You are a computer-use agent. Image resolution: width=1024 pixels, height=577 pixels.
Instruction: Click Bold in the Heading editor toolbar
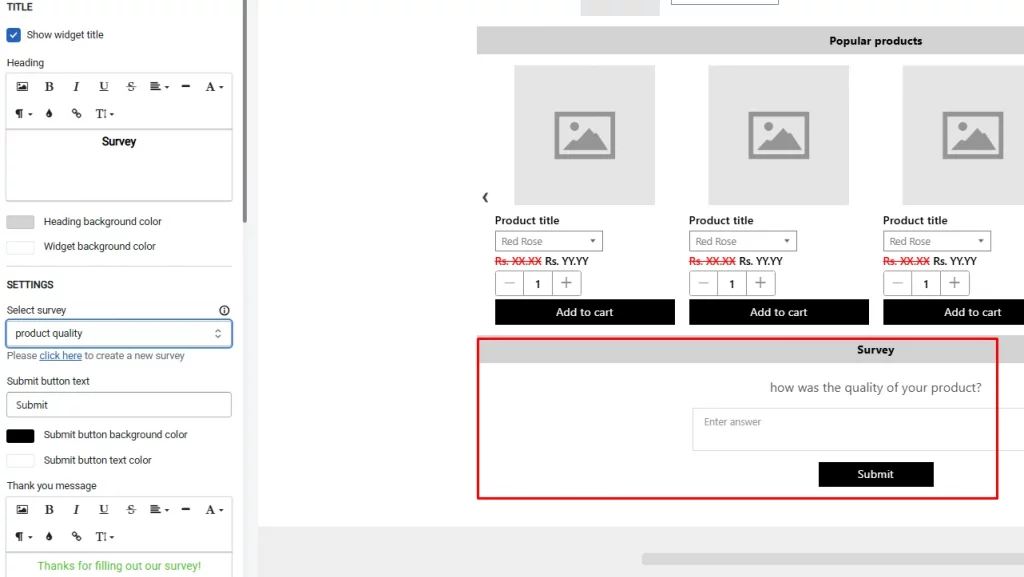click(x=49, y=87)
